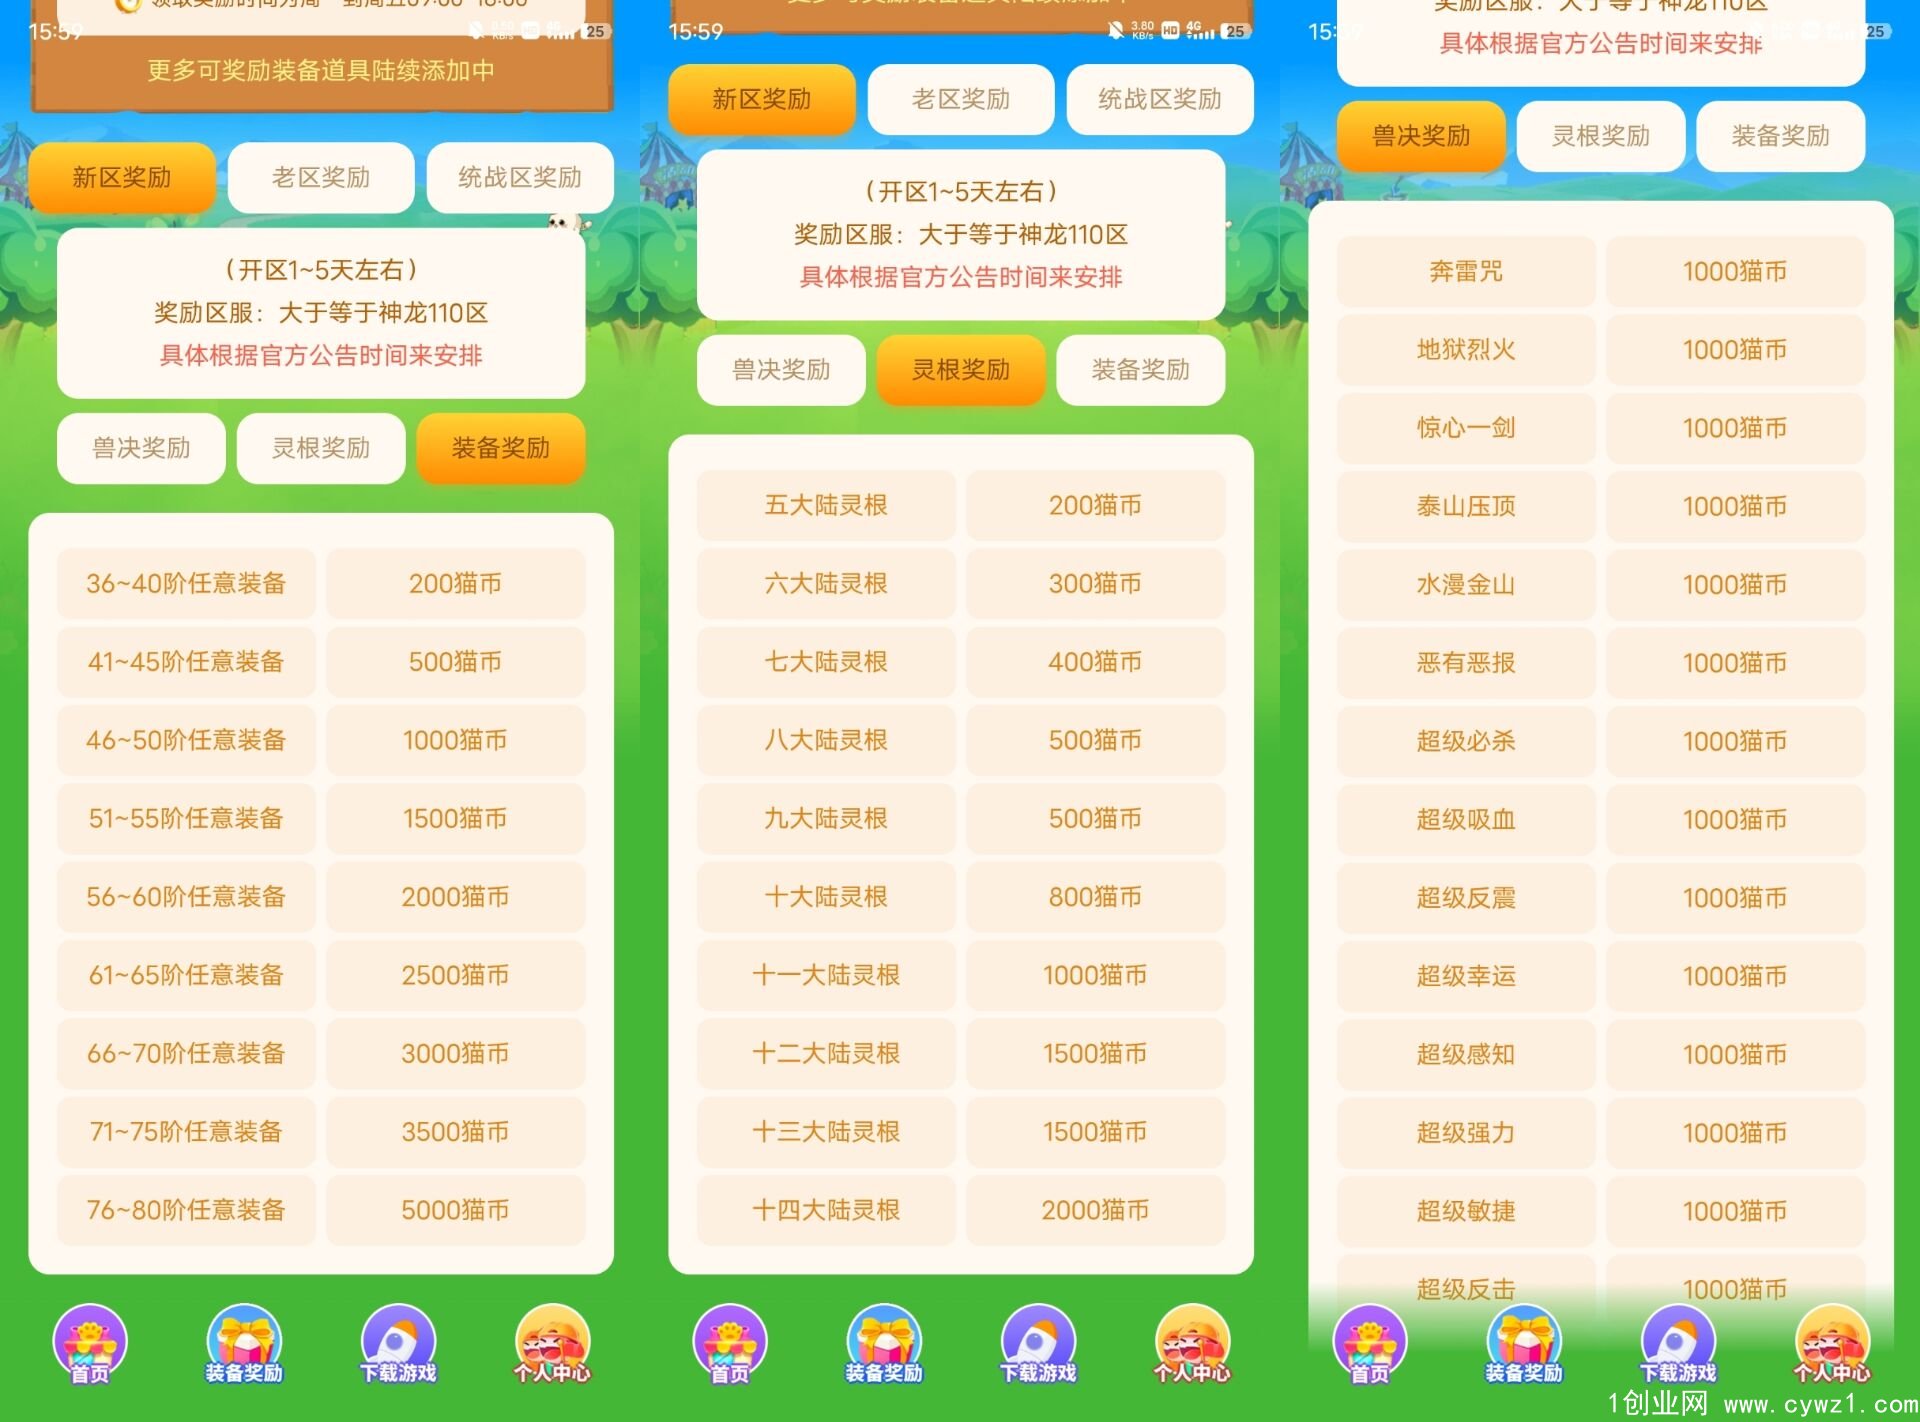Select active 灵根奖励 tab in middle screen
Viewport: 1920px width, 1422px height.
tap(961, 370)
